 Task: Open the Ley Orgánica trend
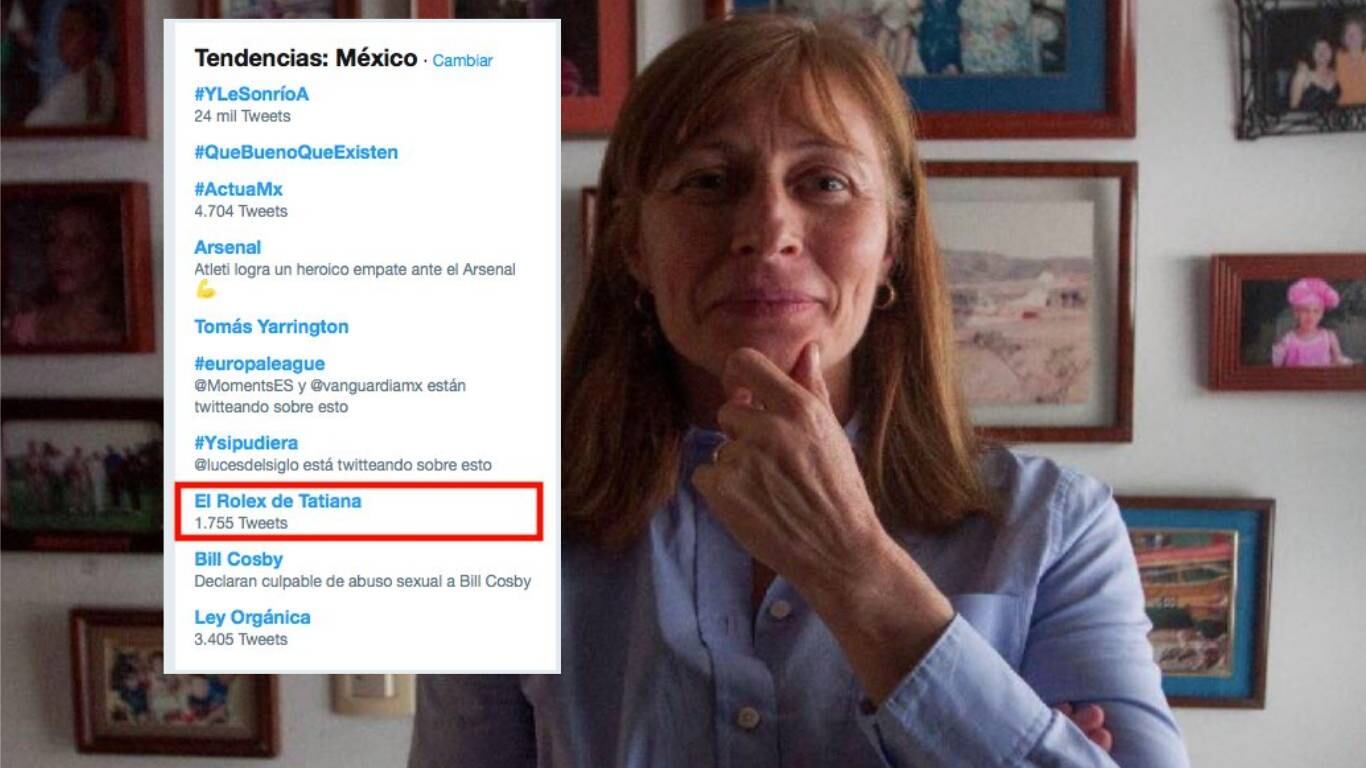coord(252,617)
